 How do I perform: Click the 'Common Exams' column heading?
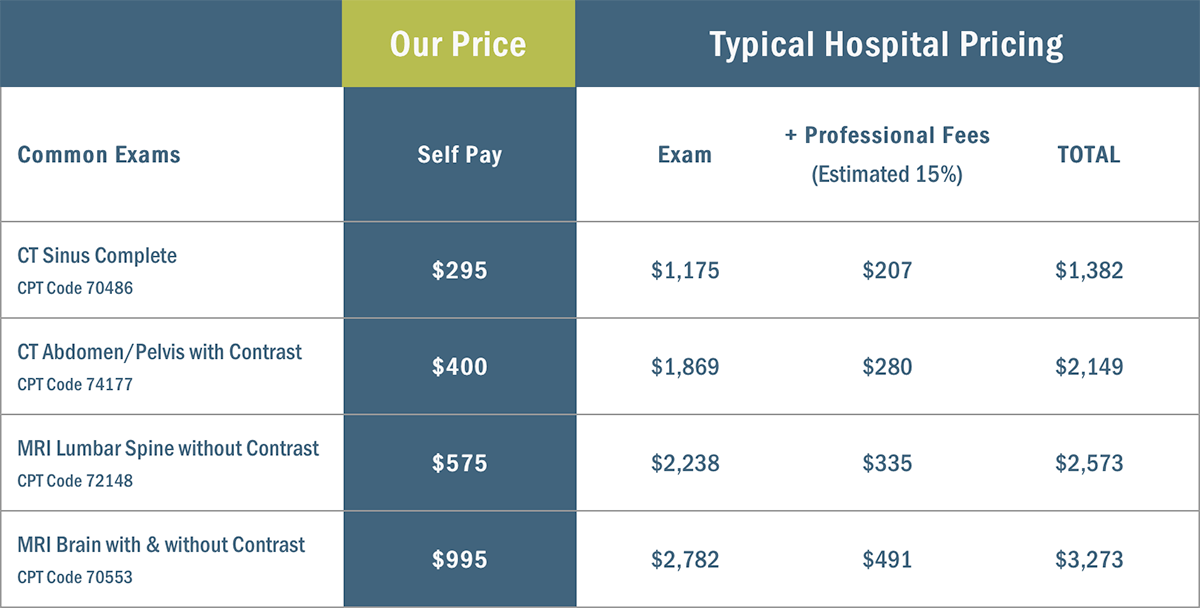pos(99,155)
